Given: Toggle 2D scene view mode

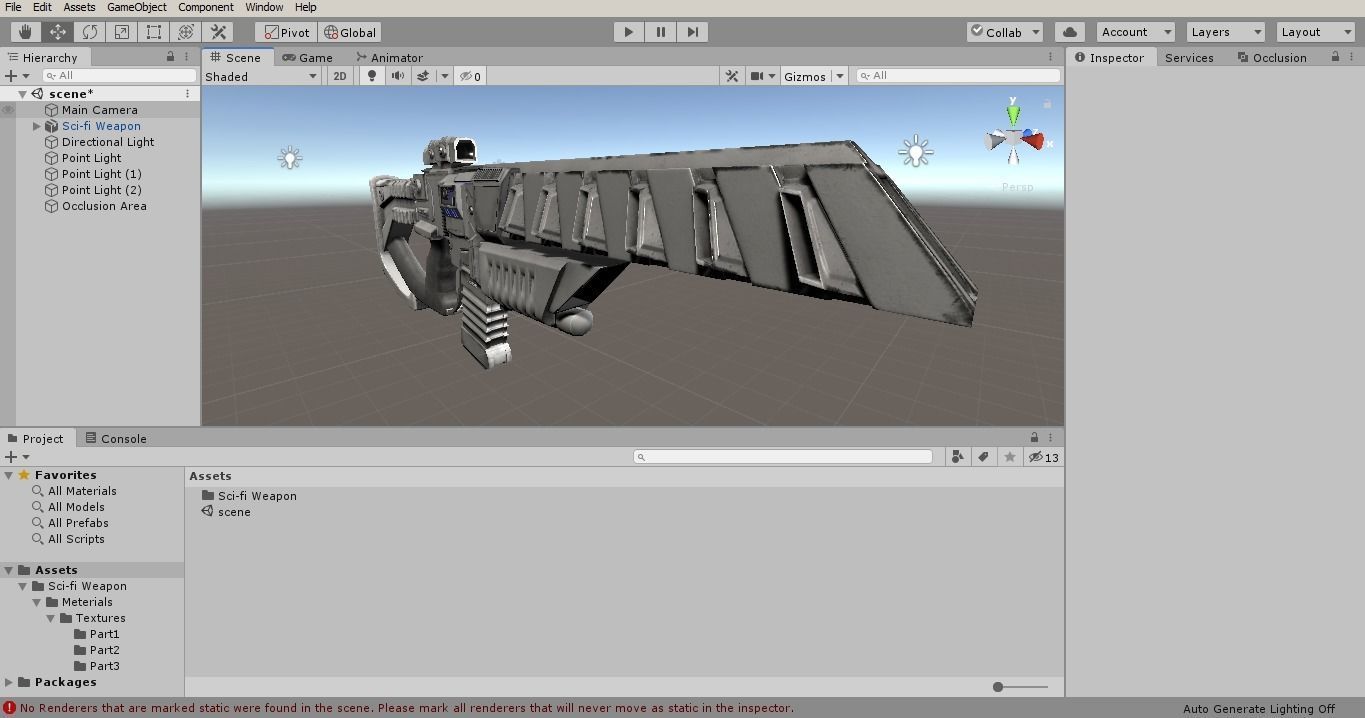Looking at the screenshot, I should click(340, 76).
